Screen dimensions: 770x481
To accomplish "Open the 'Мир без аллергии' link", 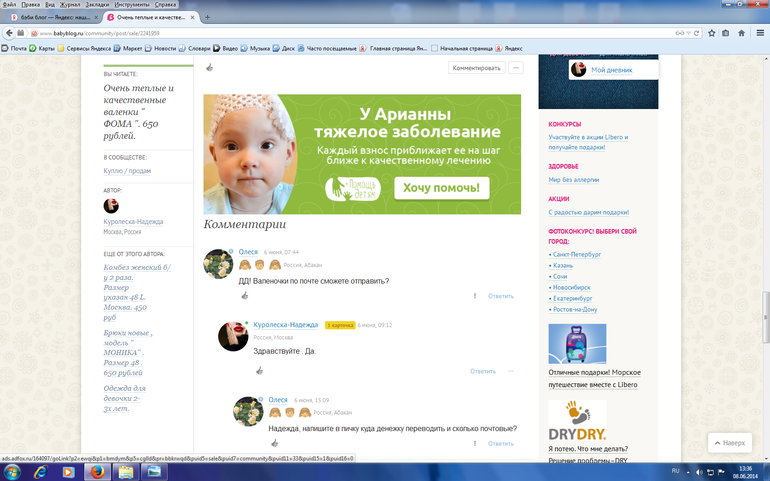I will 574,179.
